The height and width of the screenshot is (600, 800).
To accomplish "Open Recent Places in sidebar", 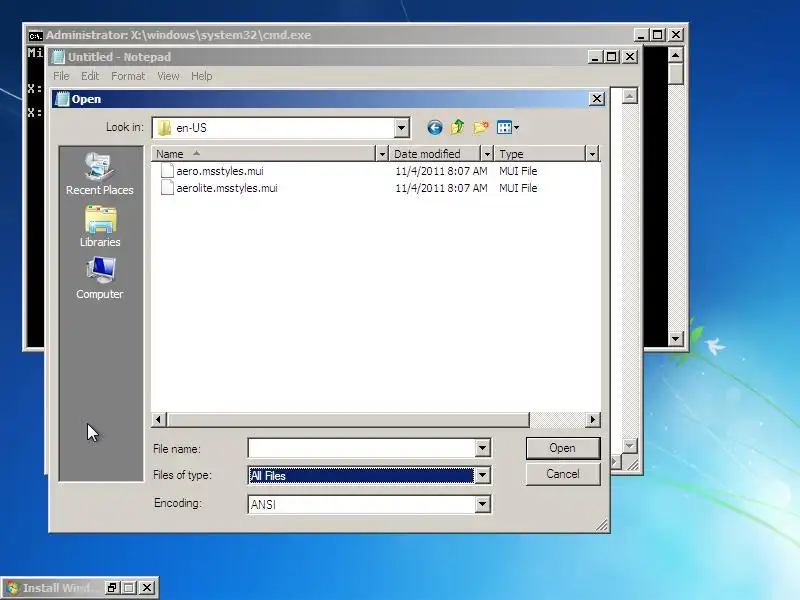I will click(x=100, y=173).
